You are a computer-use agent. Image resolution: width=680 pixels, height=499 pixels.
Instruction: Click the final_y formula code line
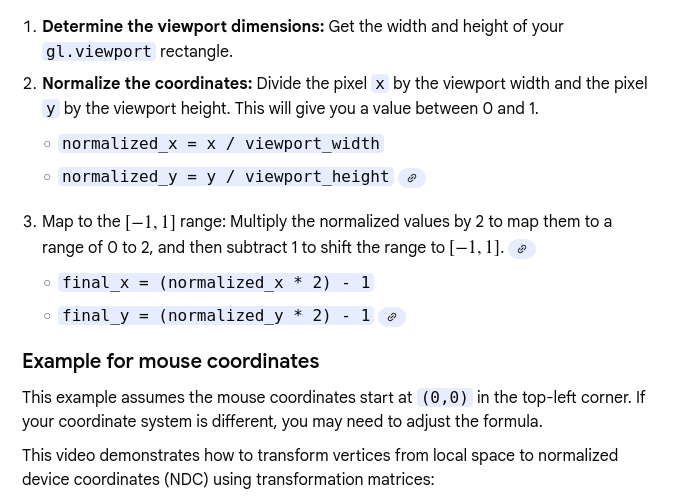(216, 316)
